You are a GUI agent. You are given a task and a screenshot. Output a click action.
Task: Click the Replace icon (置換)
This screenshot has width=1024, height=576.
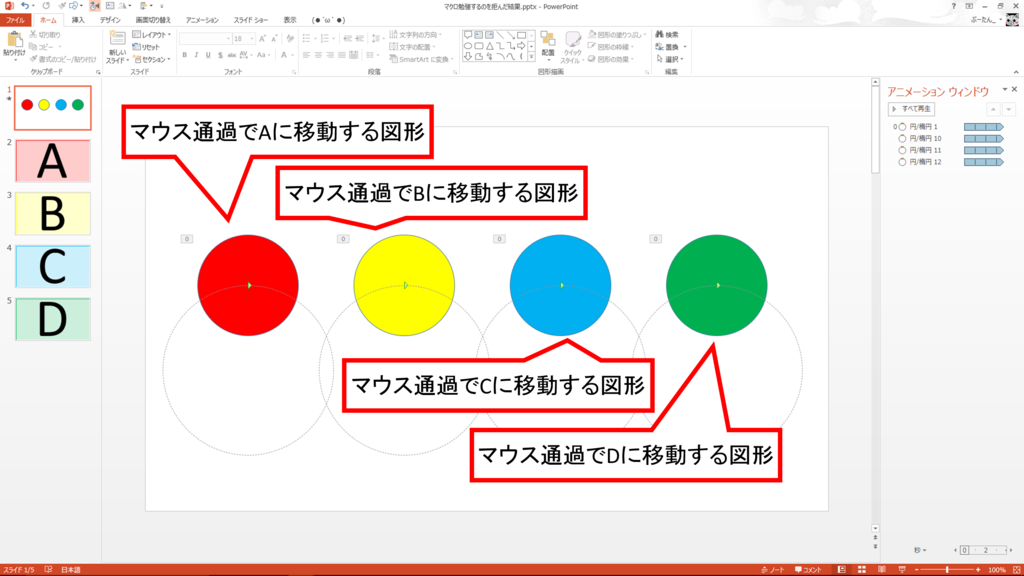[x=660, y=46]
